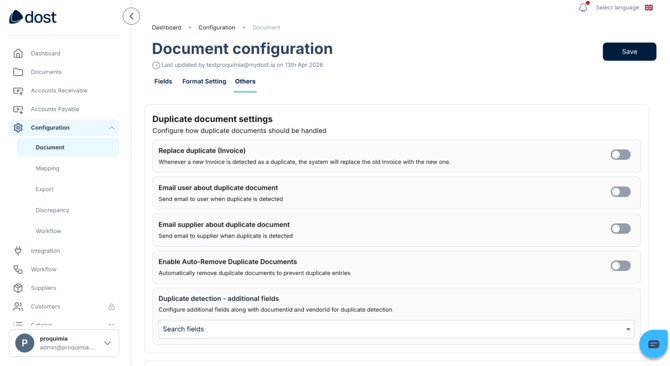
Task: Click the dost logo
Action: coord(32,17)
